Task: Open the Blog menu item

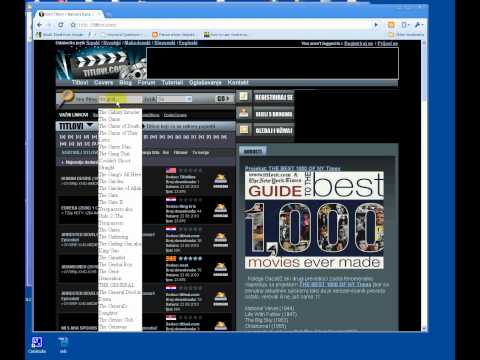Action: point(125,83)
